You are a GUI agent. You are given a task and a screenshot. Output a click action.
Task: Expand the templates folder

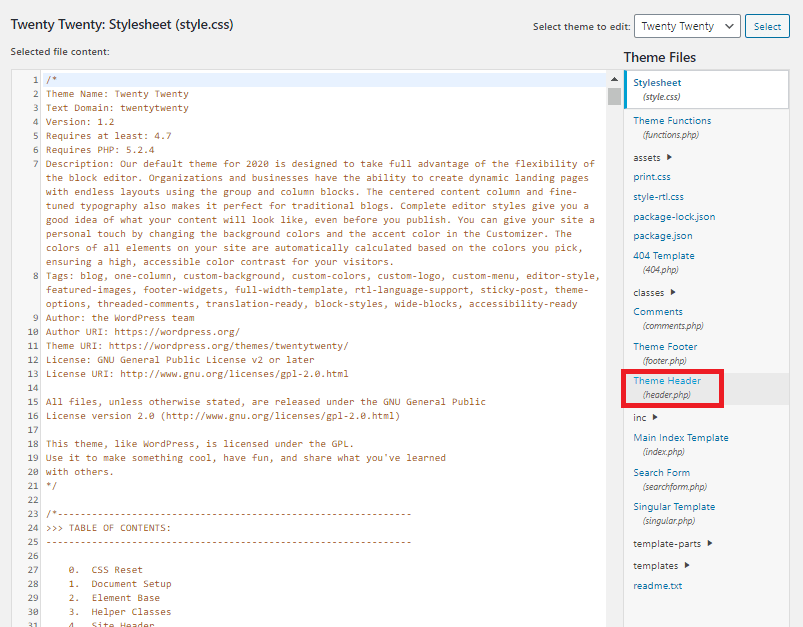point(661,566)
